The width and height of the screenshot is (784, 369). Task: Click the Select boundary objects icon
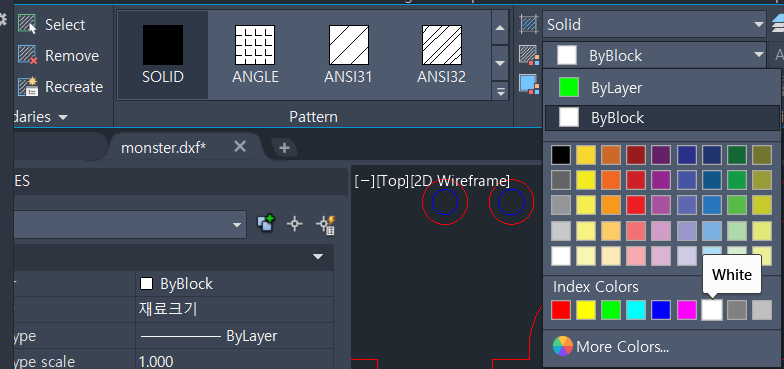point(27,24)
